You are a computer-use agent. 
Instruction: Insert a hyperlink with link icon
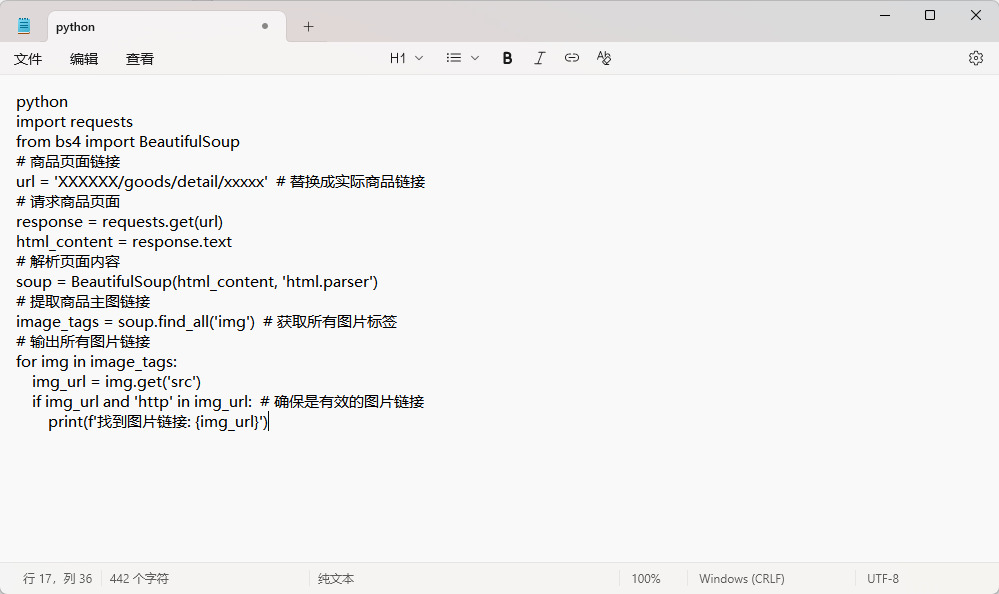click(571, 58)
